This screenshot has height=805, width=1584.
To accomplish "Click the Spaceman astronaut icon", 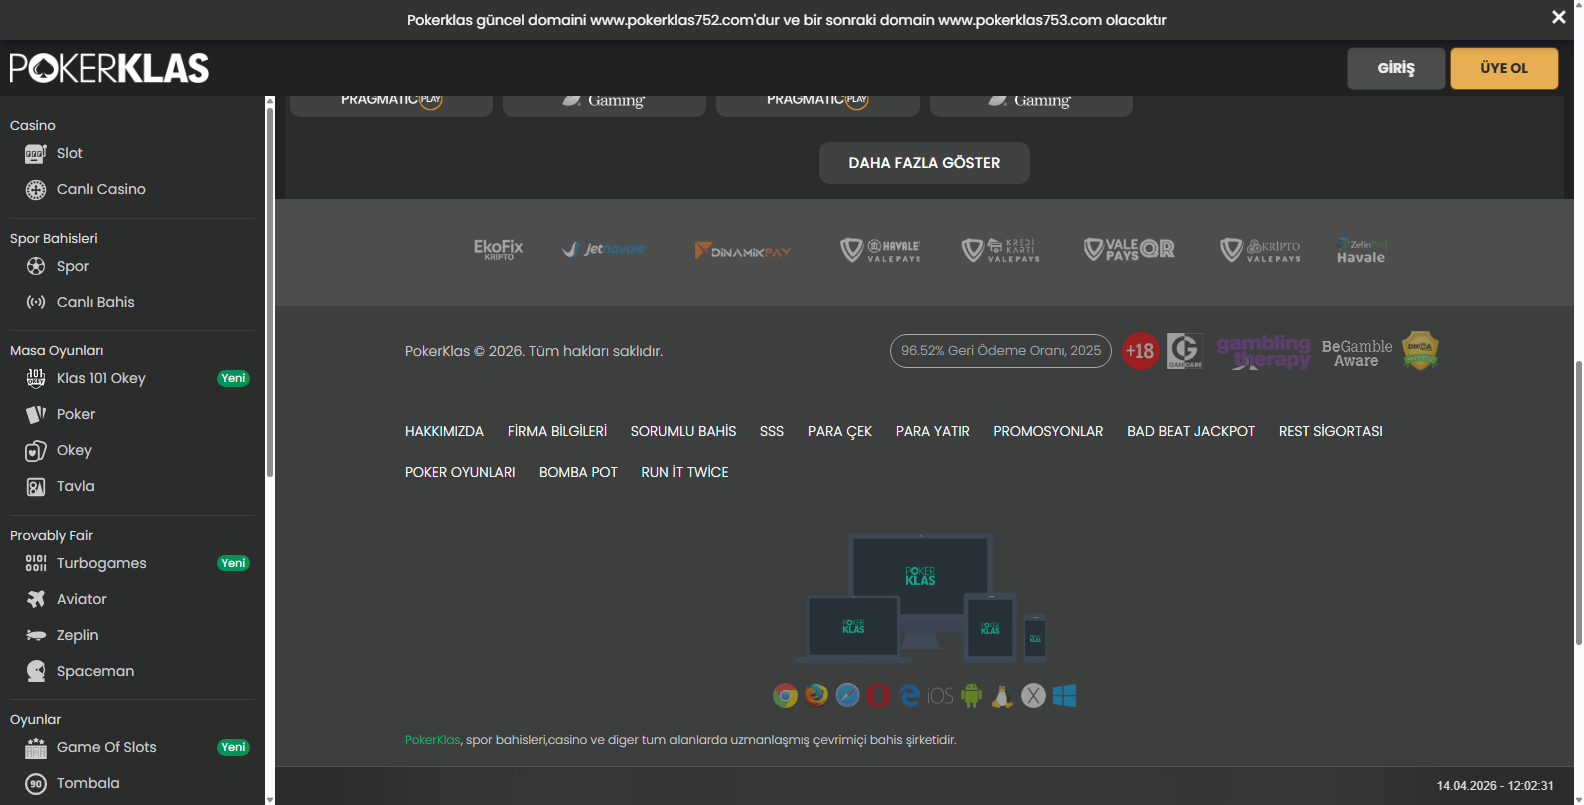I will [x=36, y=671].
